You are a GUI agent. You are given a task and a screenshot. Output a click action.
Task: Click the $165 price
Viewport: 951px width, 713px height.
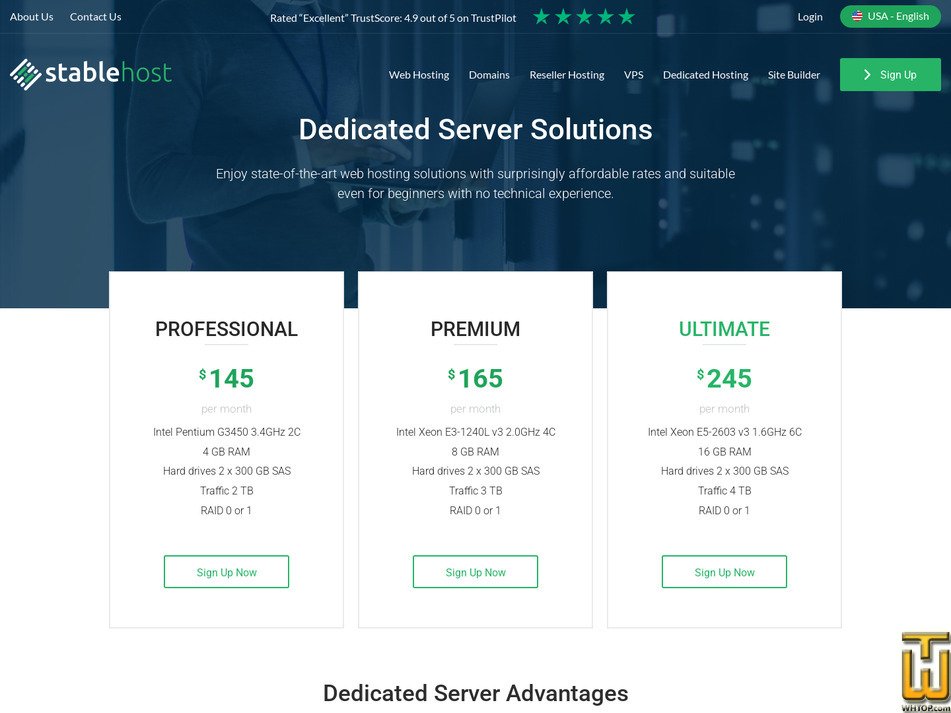[476, 378]
